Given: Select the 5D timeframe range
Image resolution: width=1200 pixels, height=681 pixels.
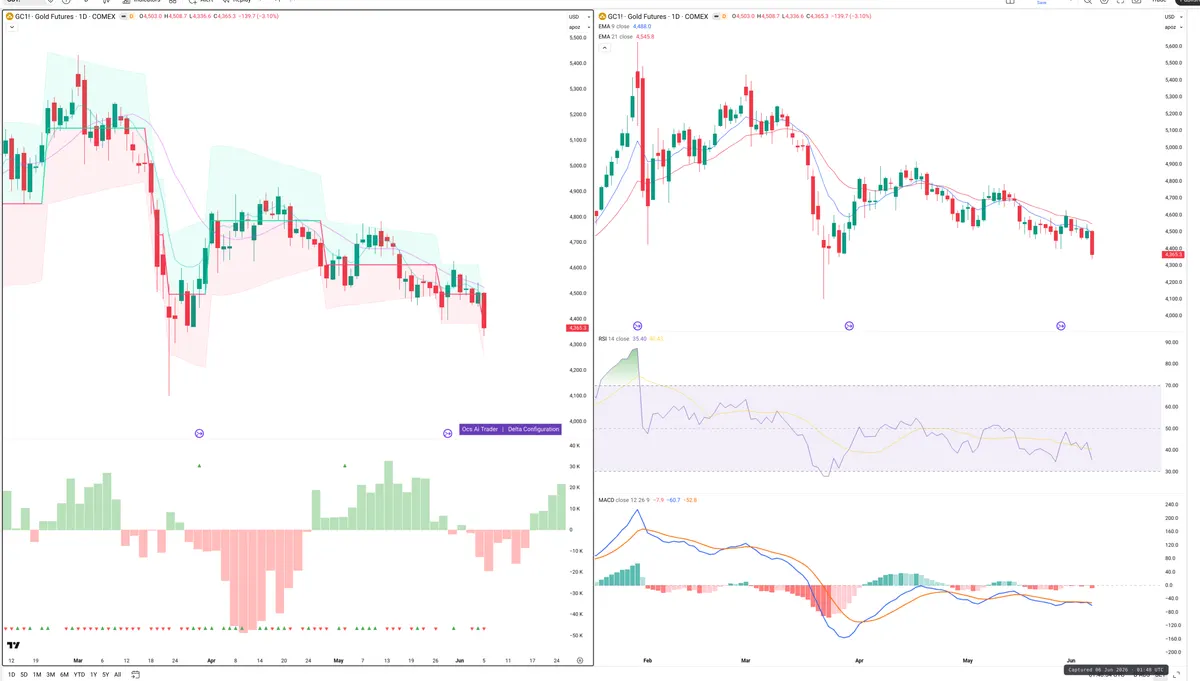Looking at the screenshot, I should pos(24,675).
